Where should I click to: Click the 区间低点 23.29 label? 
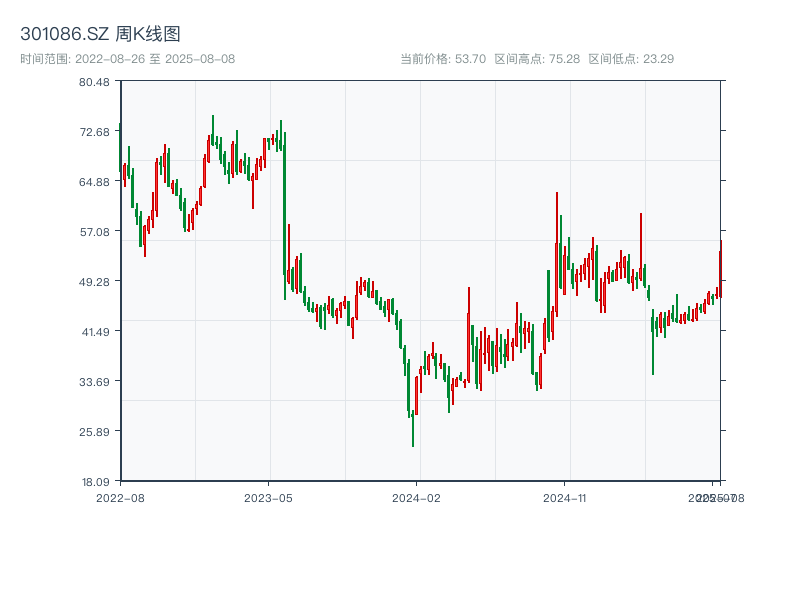pyautogui.click(x=631, y=59)
